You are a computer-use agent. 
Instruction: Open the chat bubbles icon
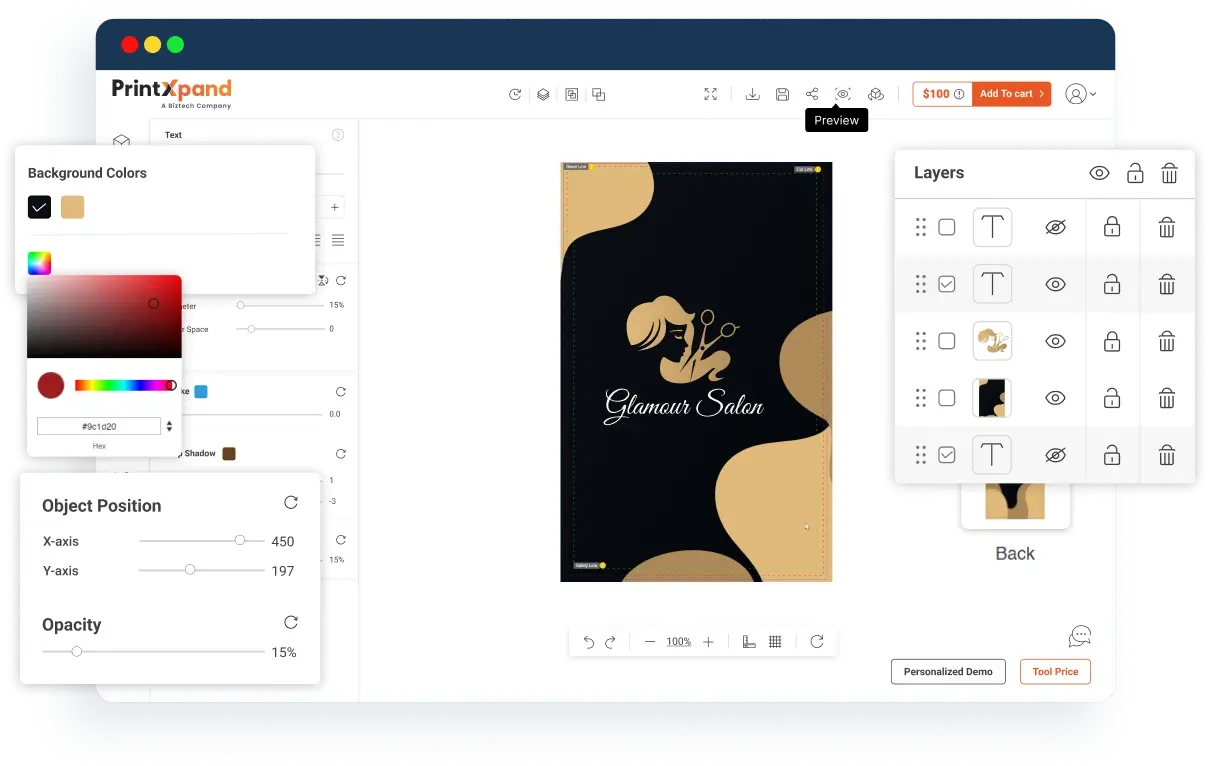1079,636
